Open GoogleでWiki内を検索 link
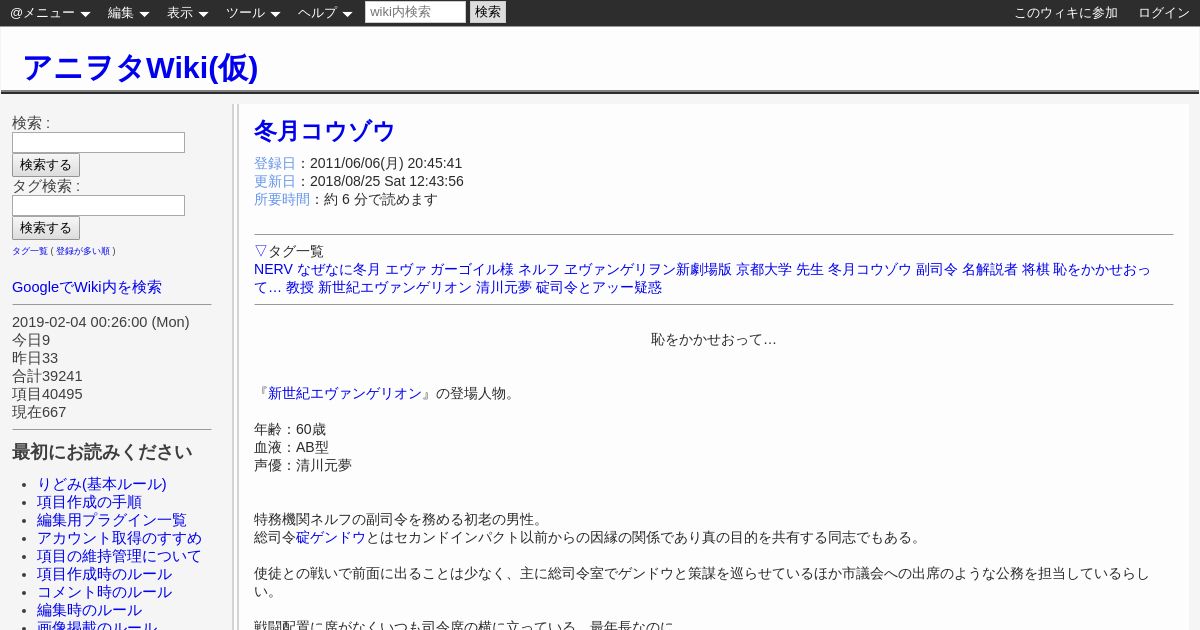This screenshot has height=630, width=1200. click(87, 287)
